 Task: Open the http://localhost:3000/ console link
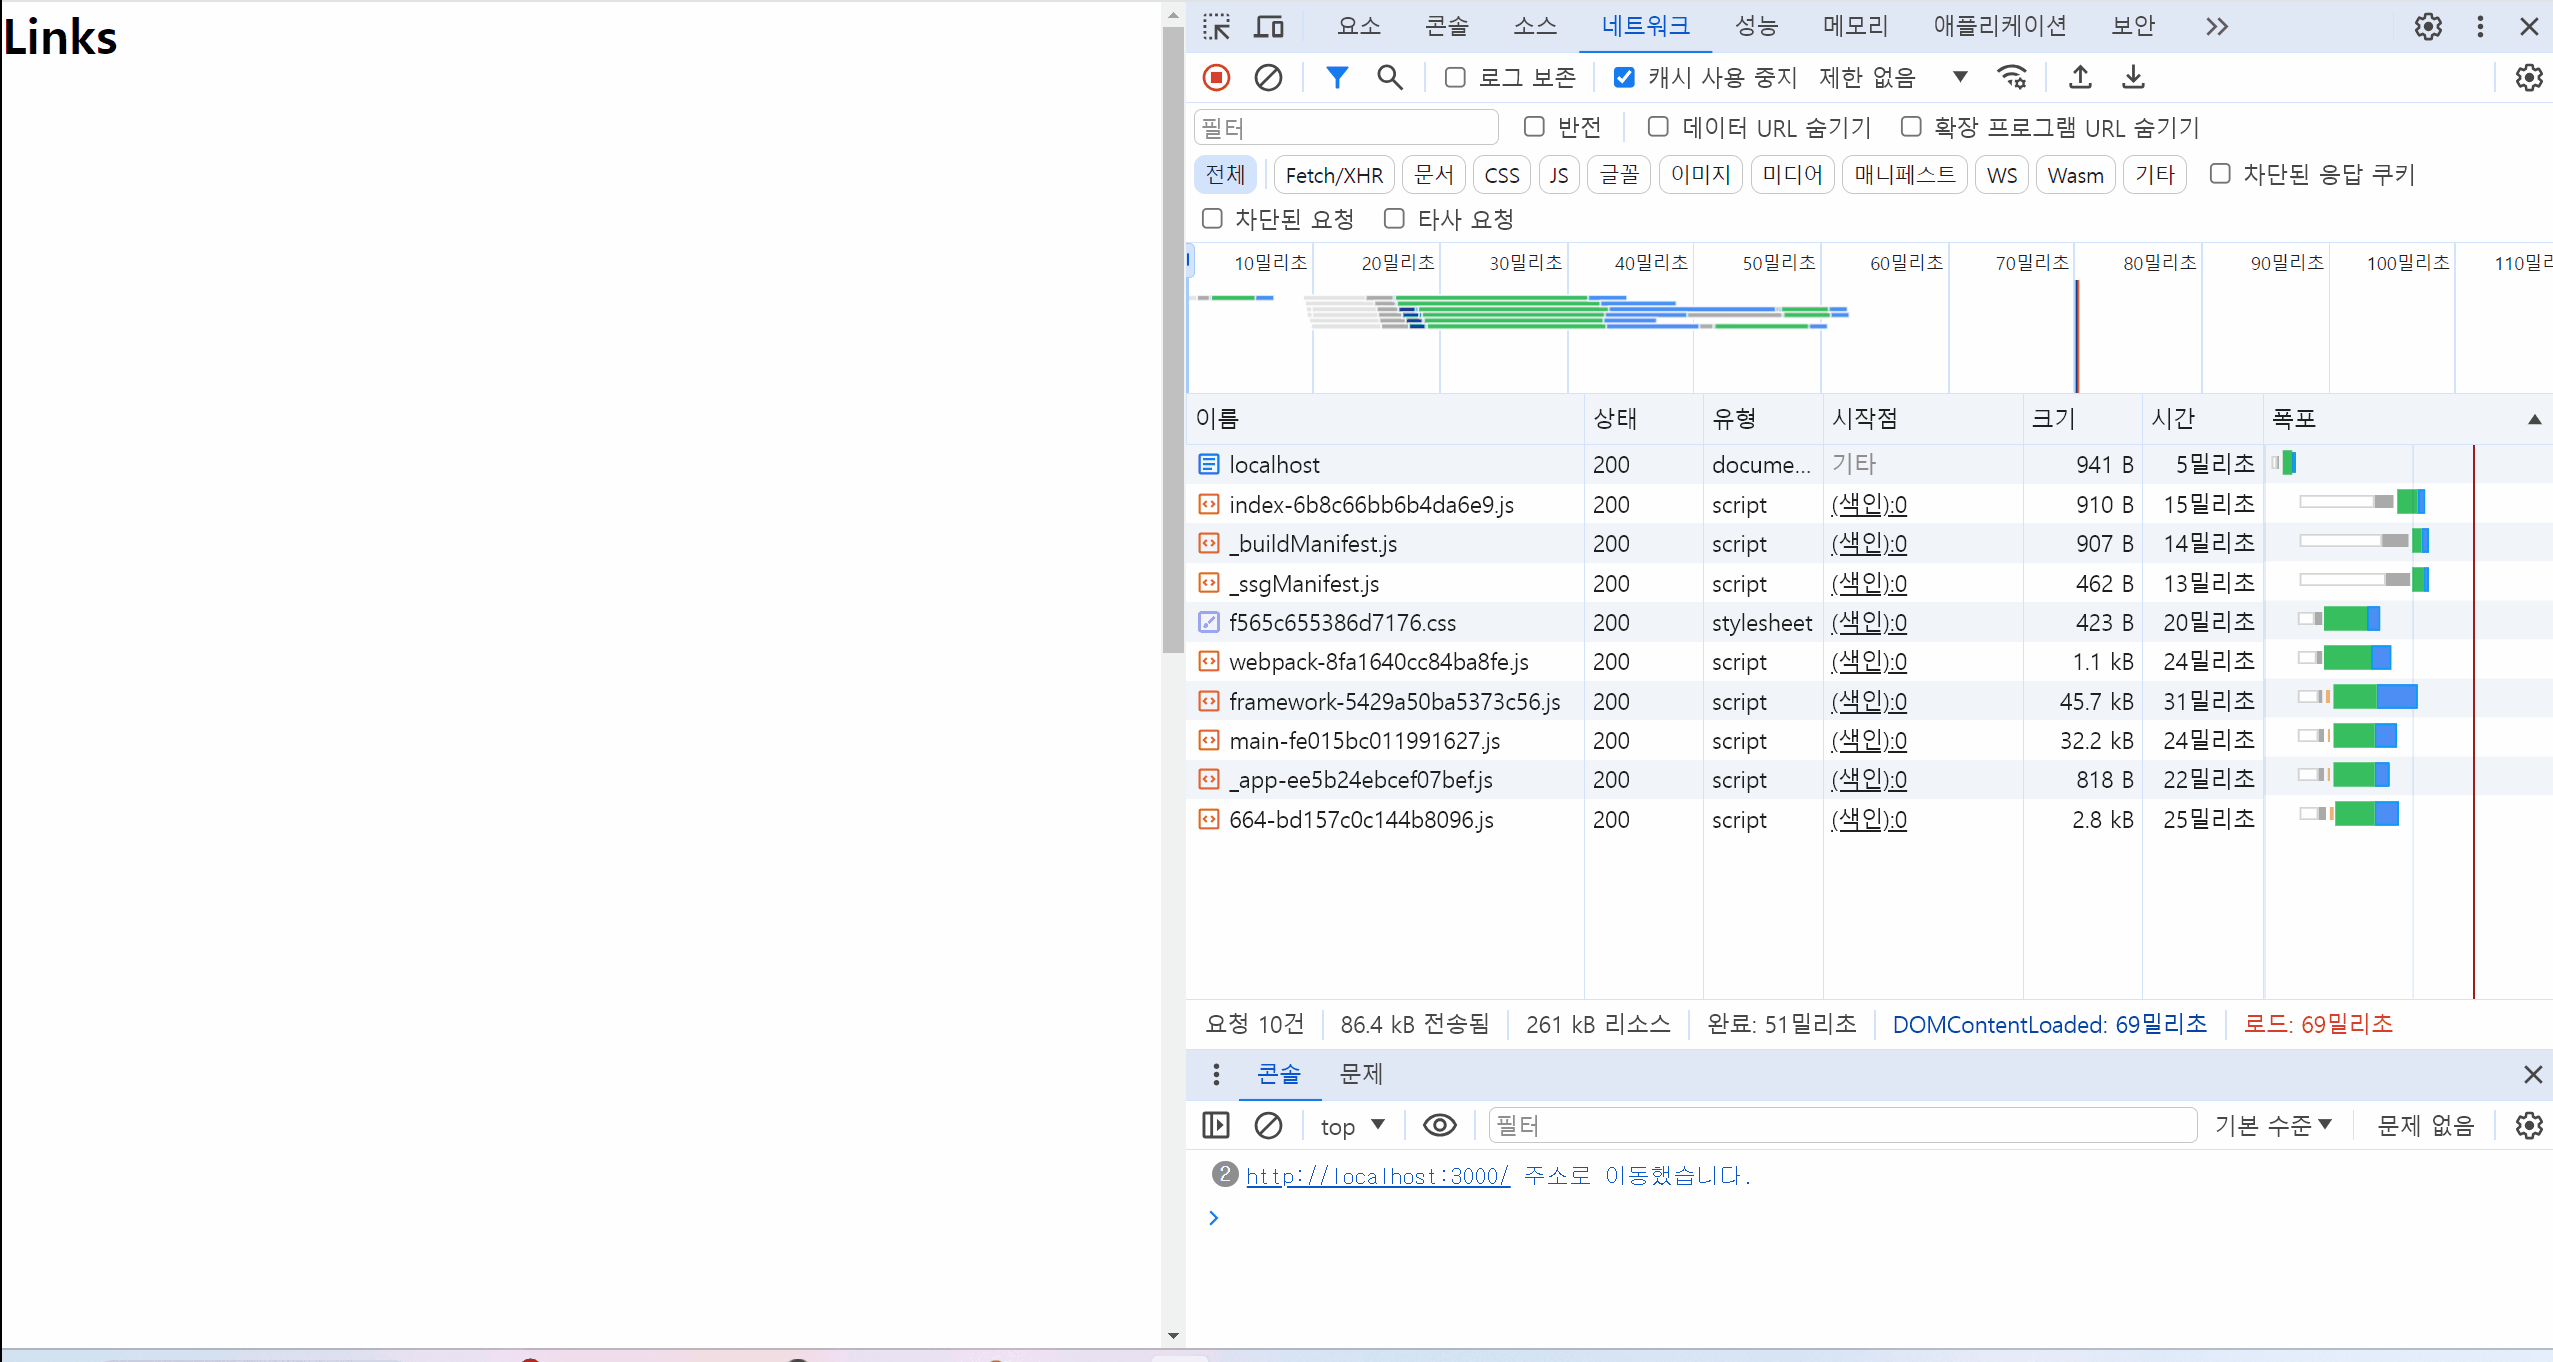[x=1377, y=1176]
